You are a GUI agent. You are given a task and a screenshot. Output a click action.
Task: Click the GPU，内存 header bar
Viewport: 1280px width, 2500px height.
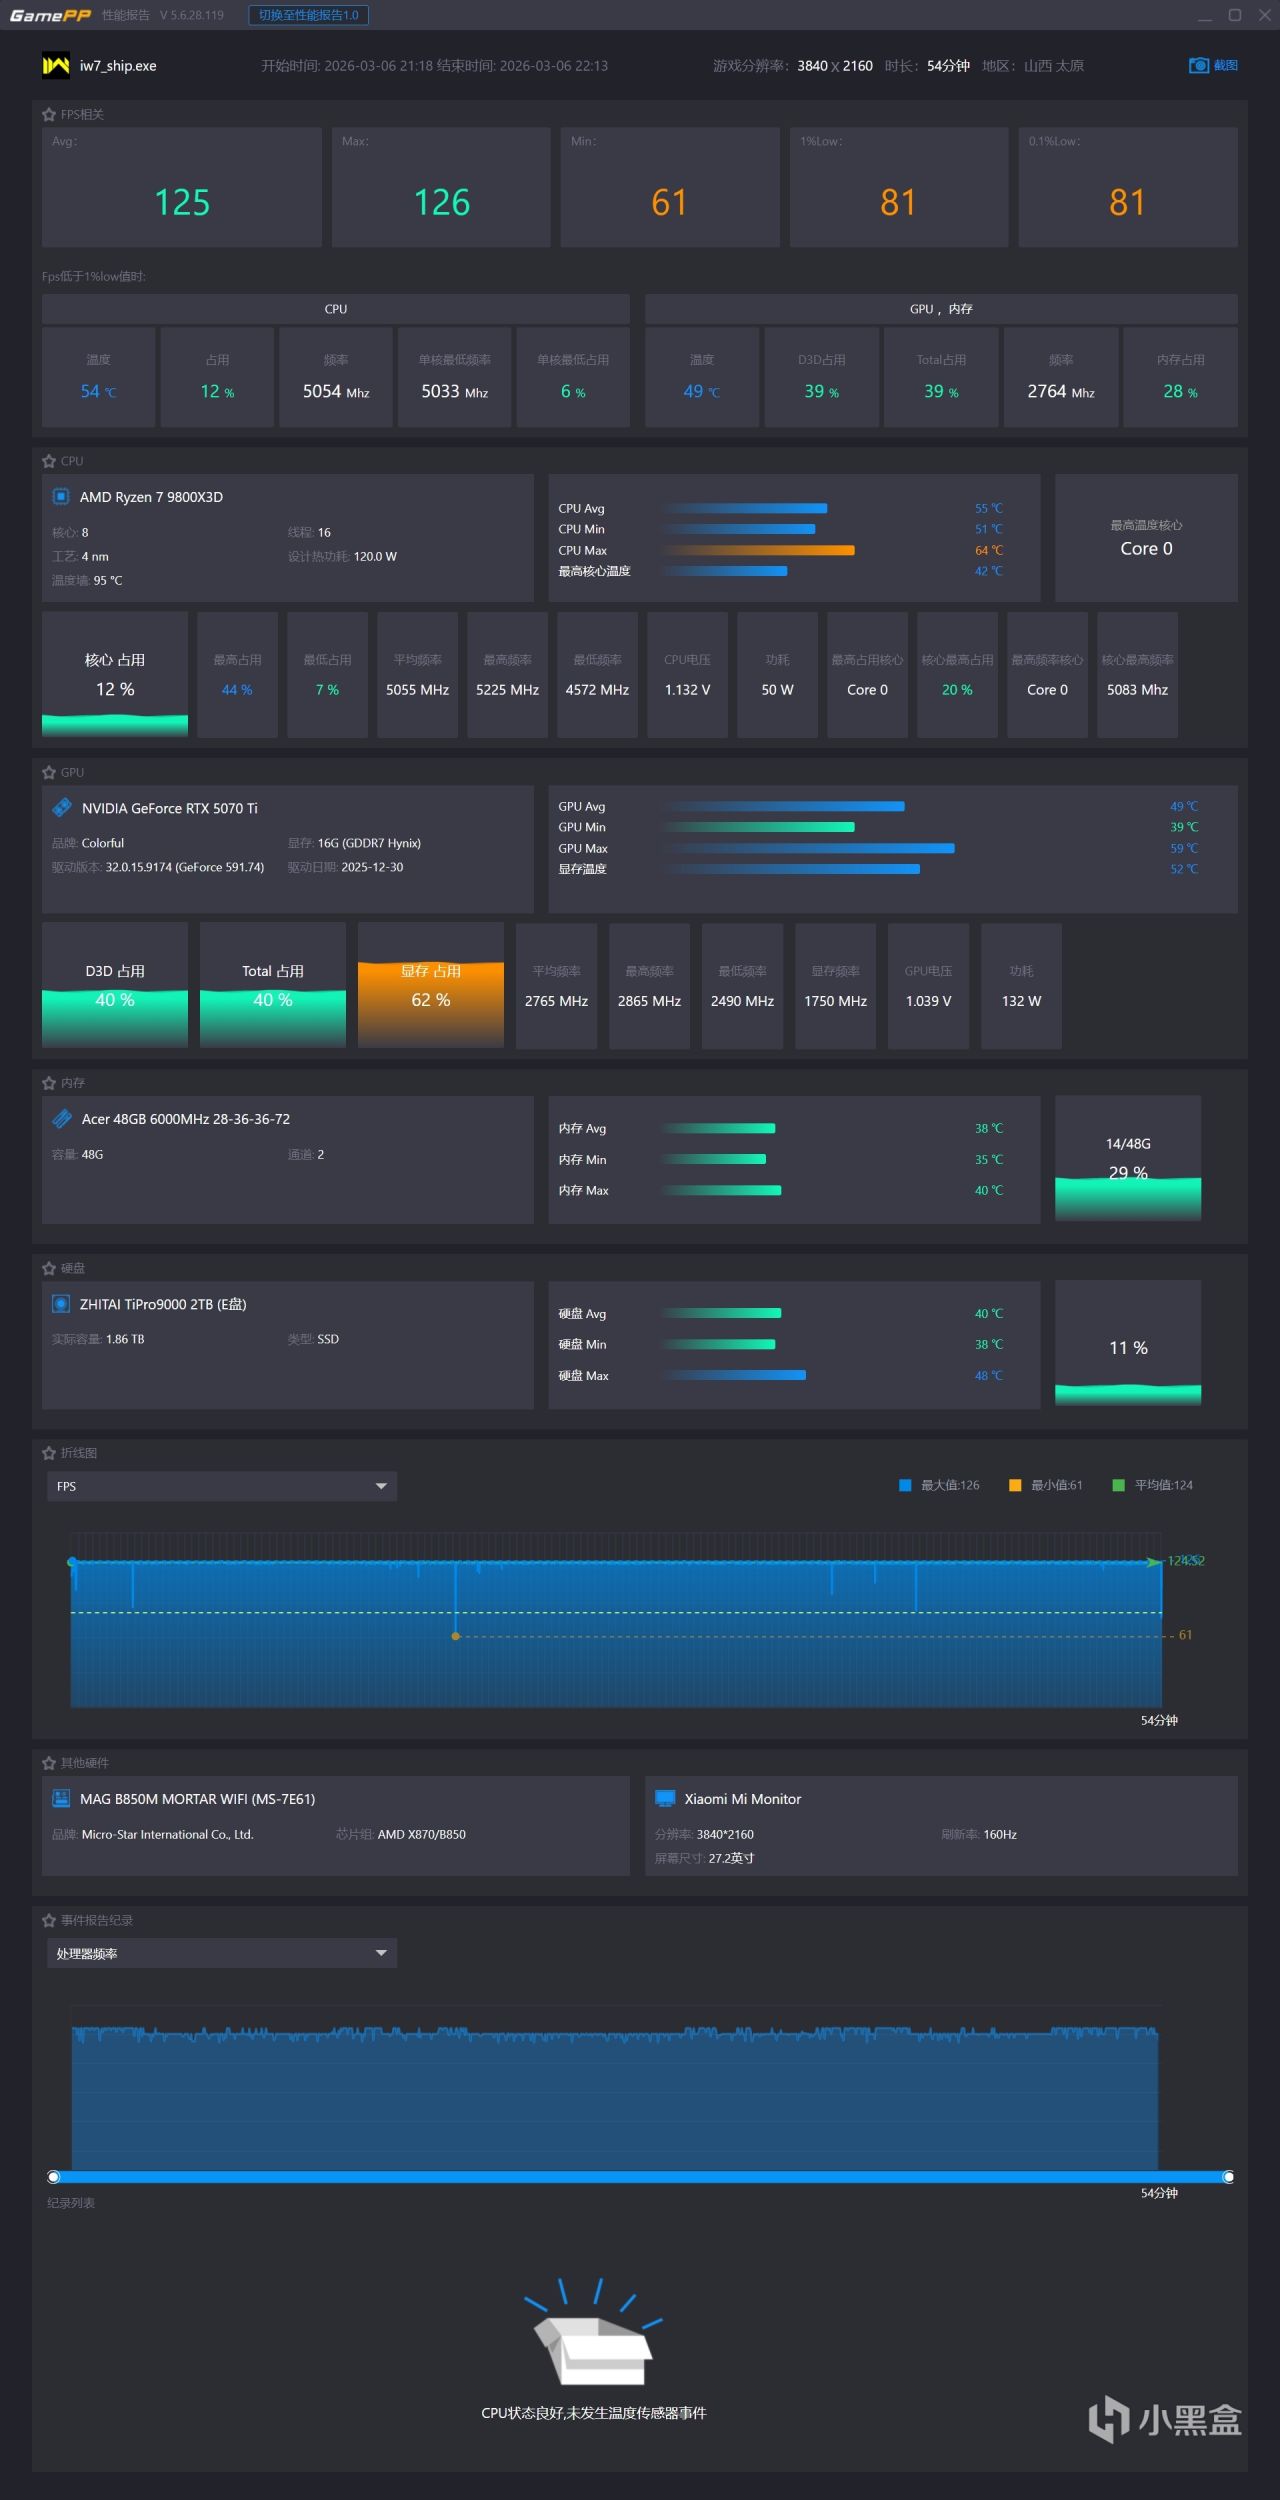tap(941, 309)
